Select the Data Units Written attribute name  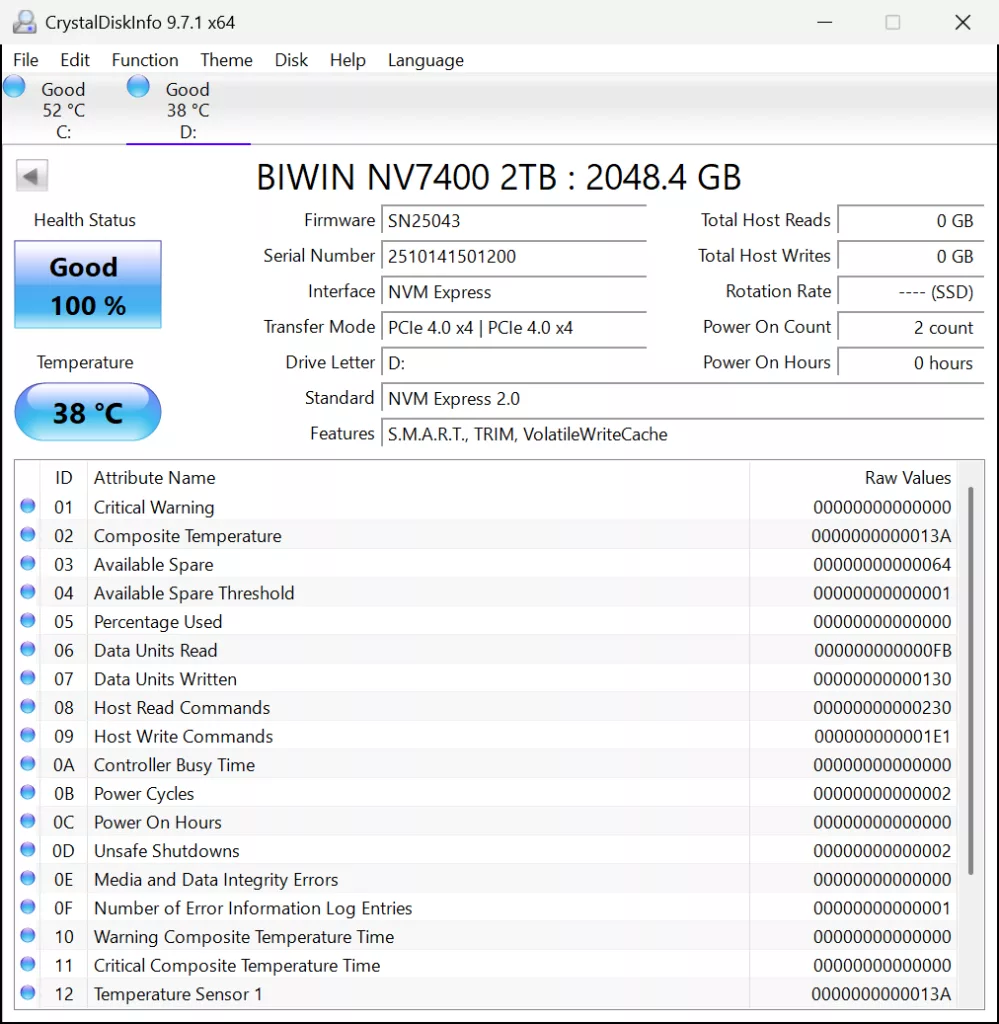pos(165,679)
